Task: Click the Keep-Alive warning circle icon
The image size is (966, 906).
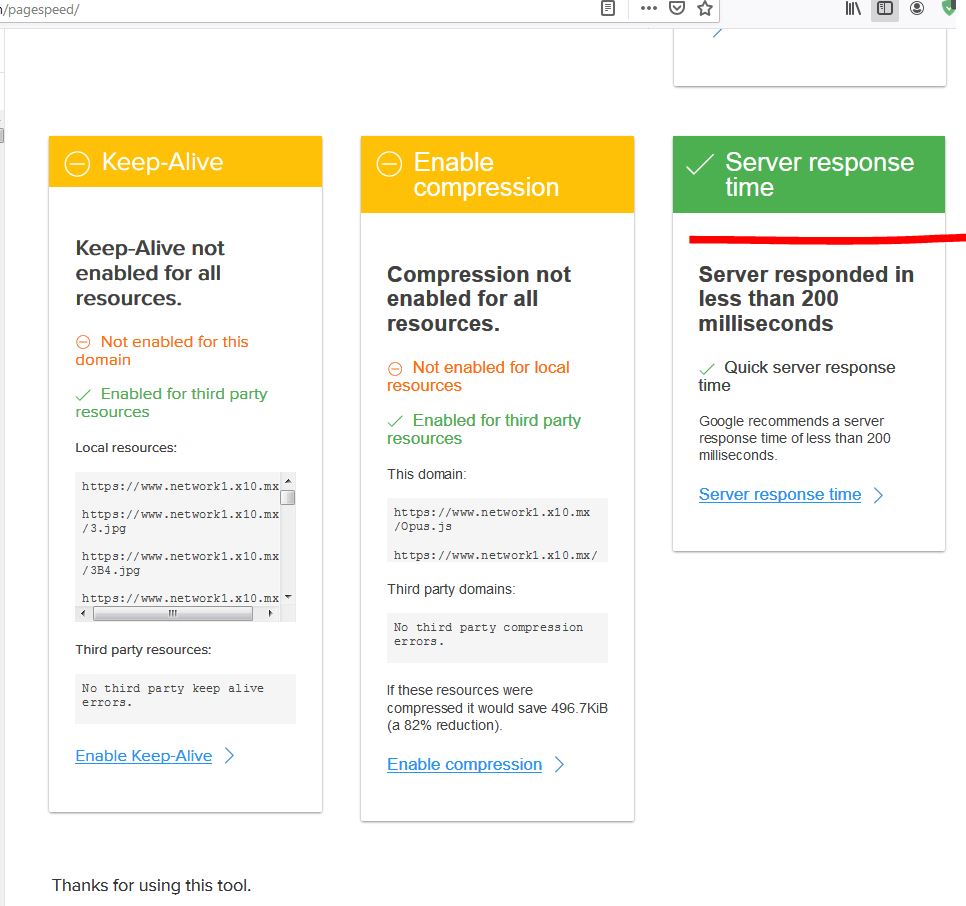Action: (77, 163)
